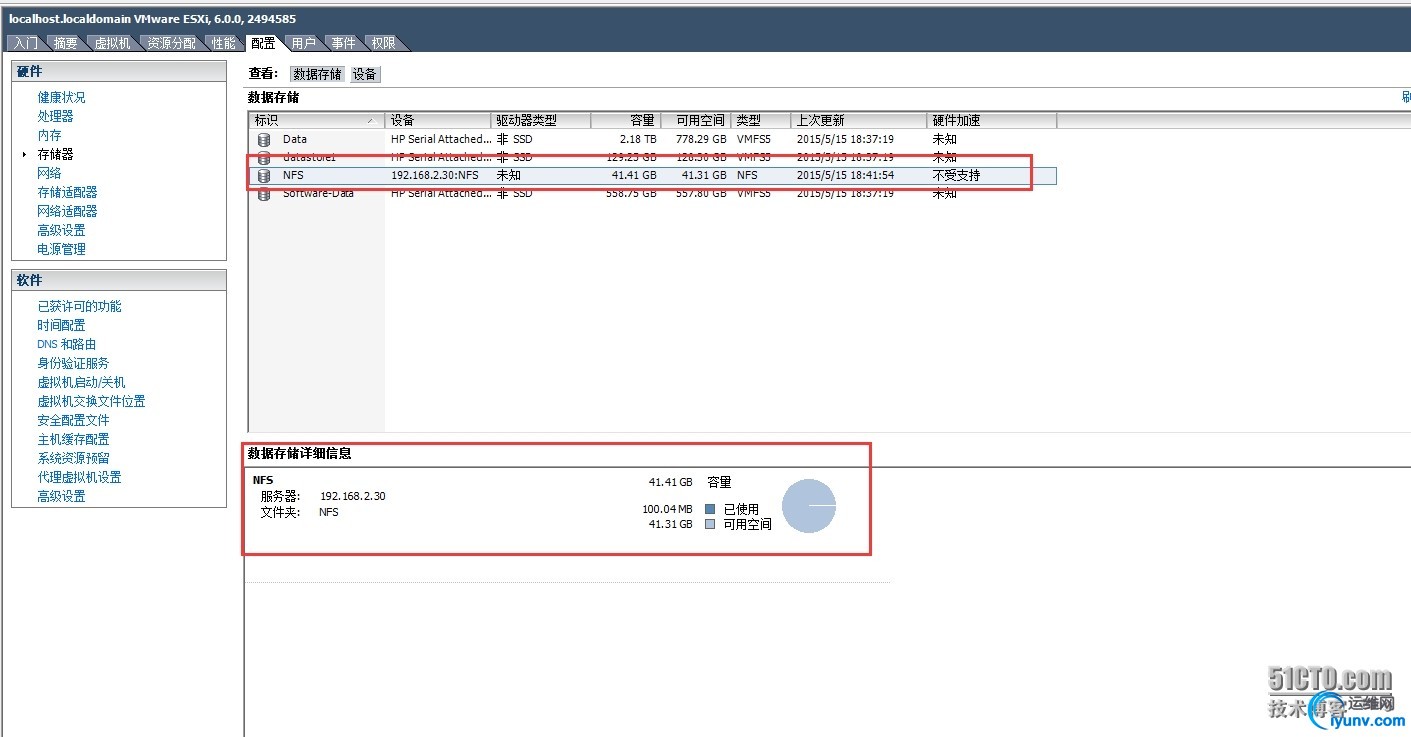This screenshot has height=737, width=1411.
Task: Open 主机缓存配置 settings
Action: coord(74,439)
